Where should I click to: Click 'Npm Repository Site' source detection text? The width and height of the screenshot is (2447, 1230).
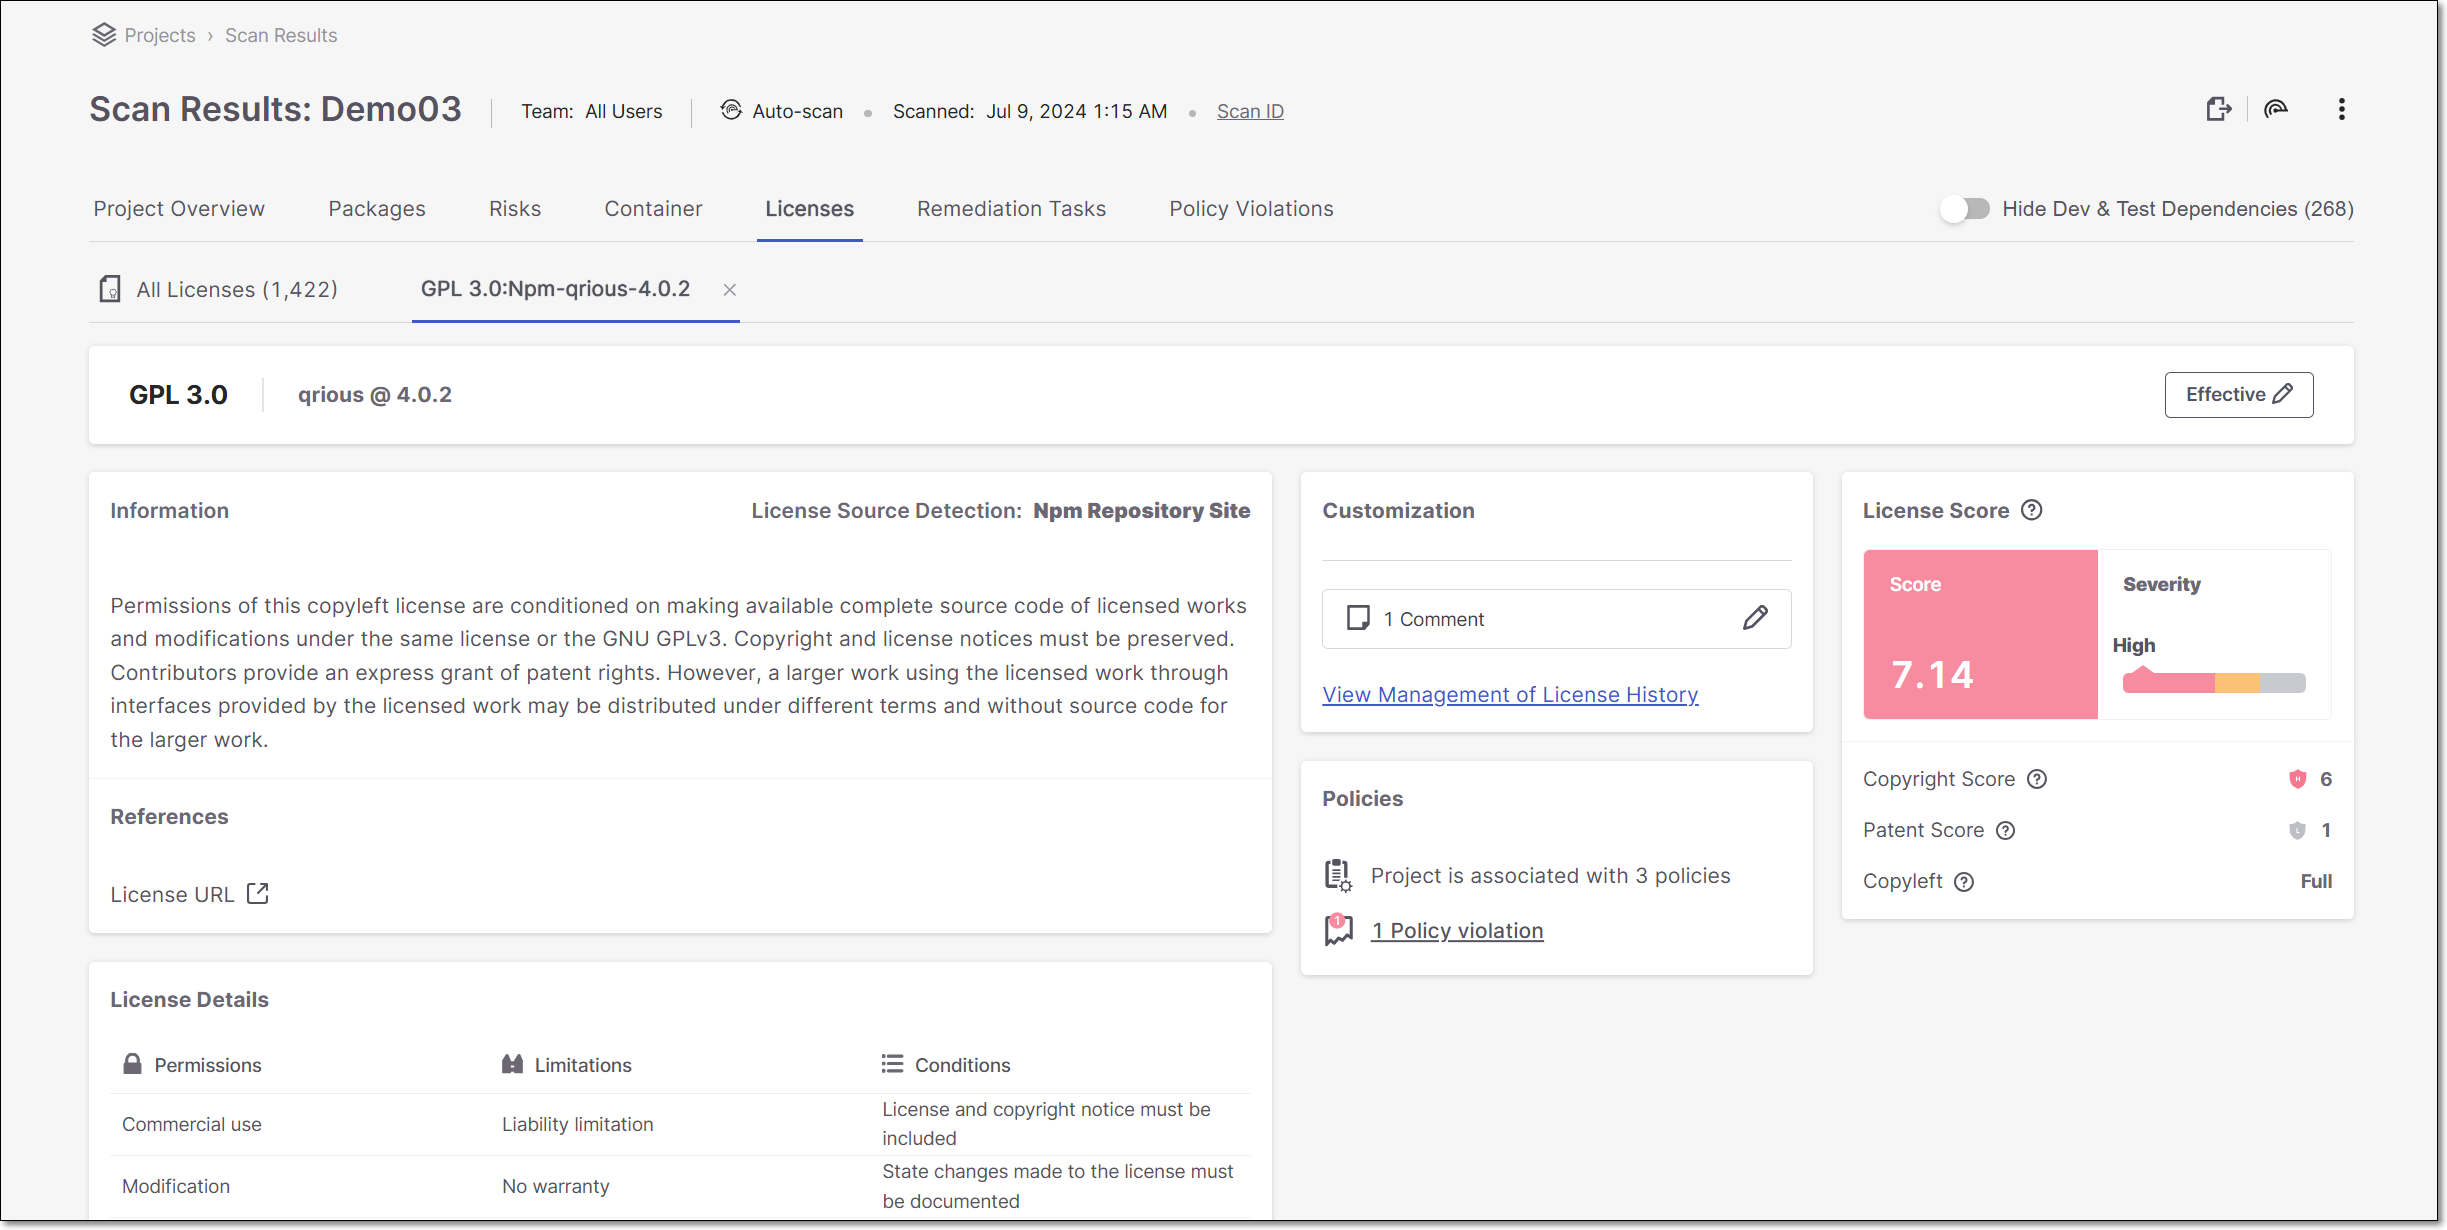[x=1142, y=511]
